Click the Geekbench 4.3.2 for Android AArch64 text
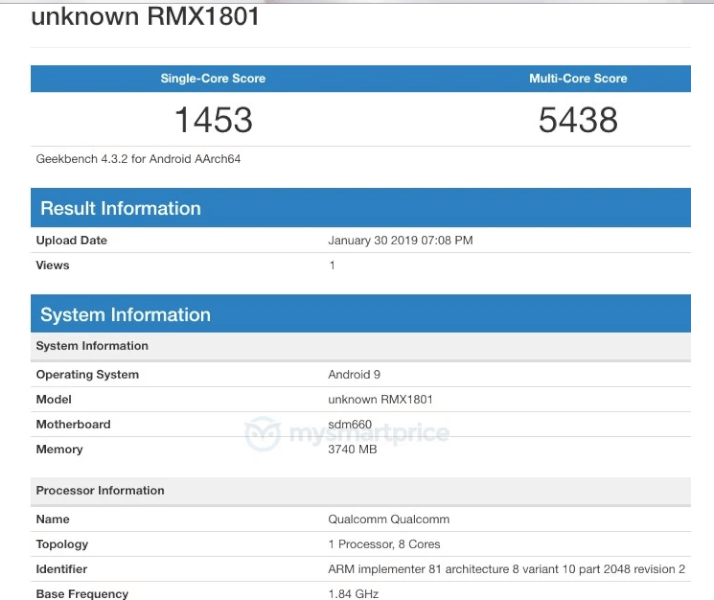Screen dimensions: 714x600 click(x=138, y=159)
